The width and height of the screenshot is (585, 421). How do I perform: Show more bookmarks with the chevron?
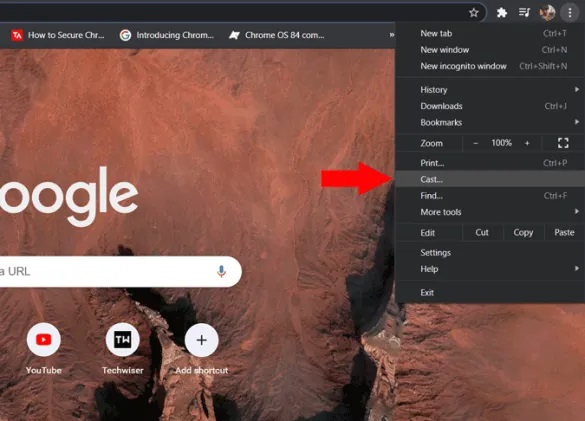click(391, 35)
